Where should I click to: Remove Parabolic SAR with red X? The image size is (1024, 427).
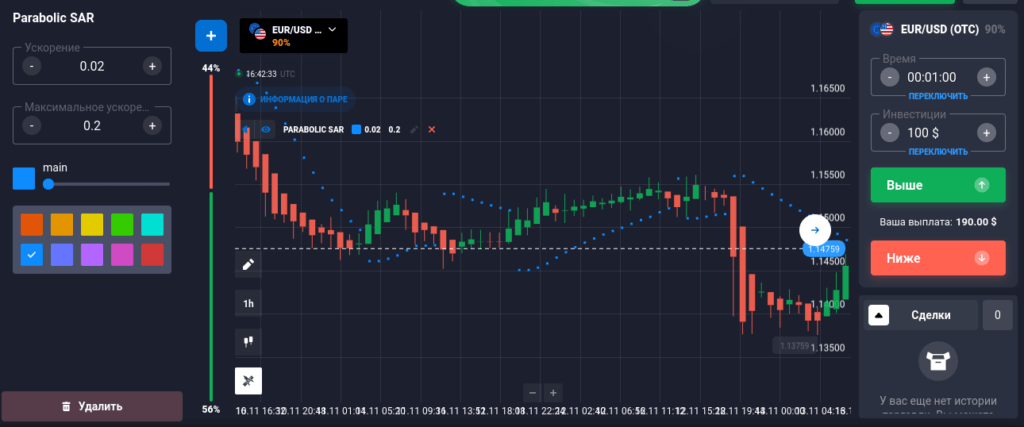[x=432, y=130]
